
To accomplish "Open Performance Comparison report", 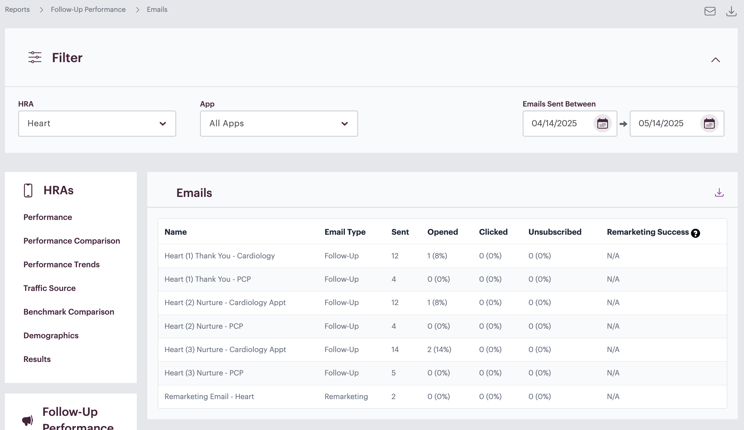I will [x=72, y=241].
